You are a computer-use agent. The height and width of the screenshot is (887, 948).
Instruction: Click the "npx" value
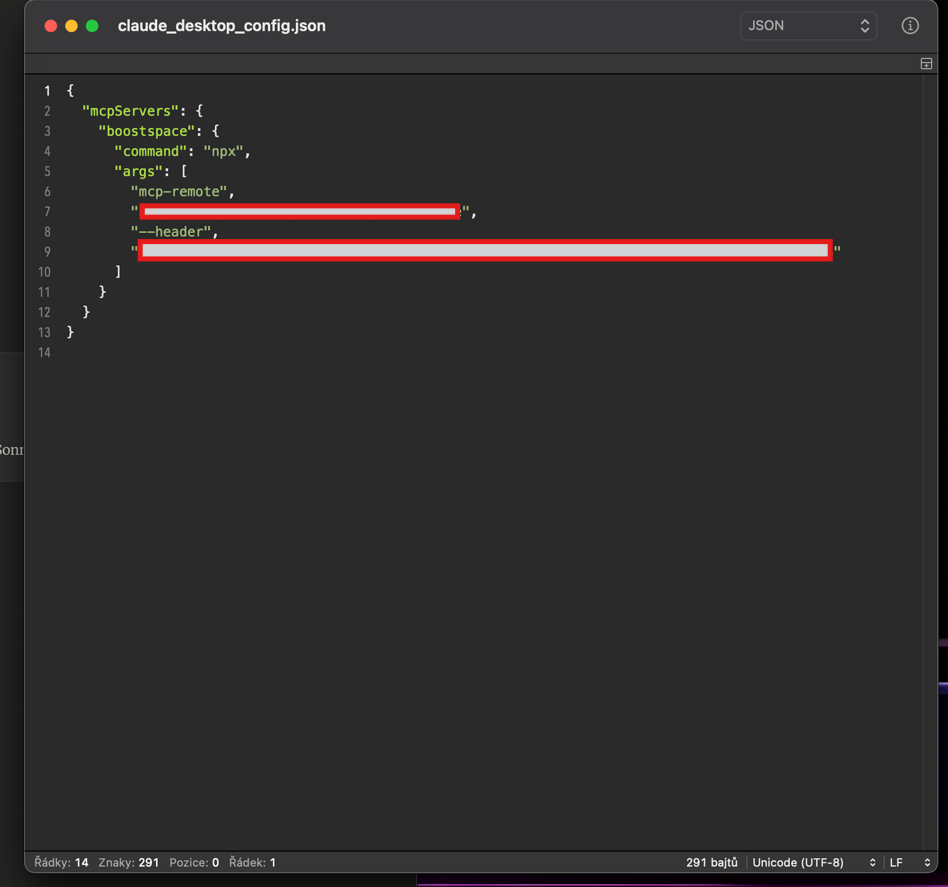coord(223,151)
